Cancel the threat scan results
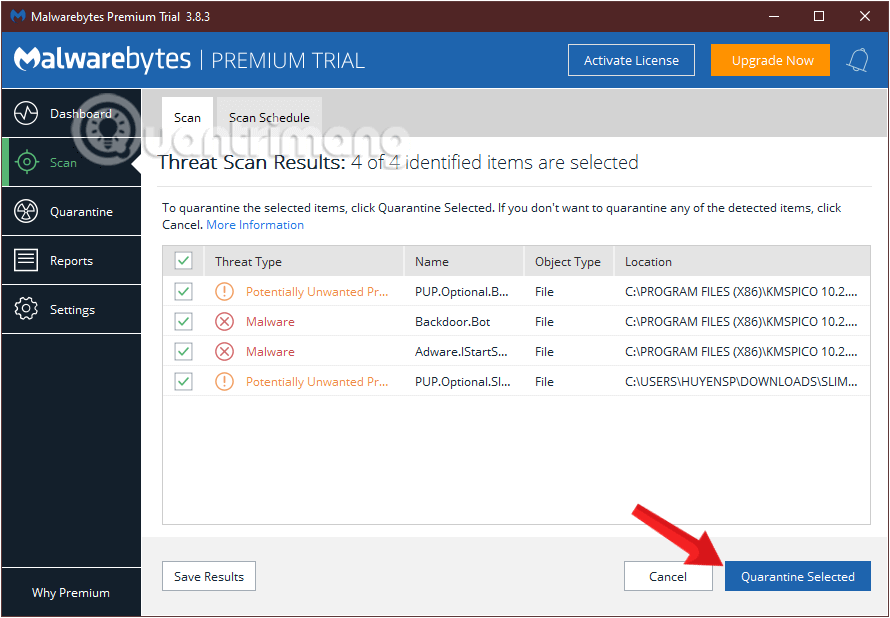The width and height of the screenshot is (890, 618). coord(668,577)
